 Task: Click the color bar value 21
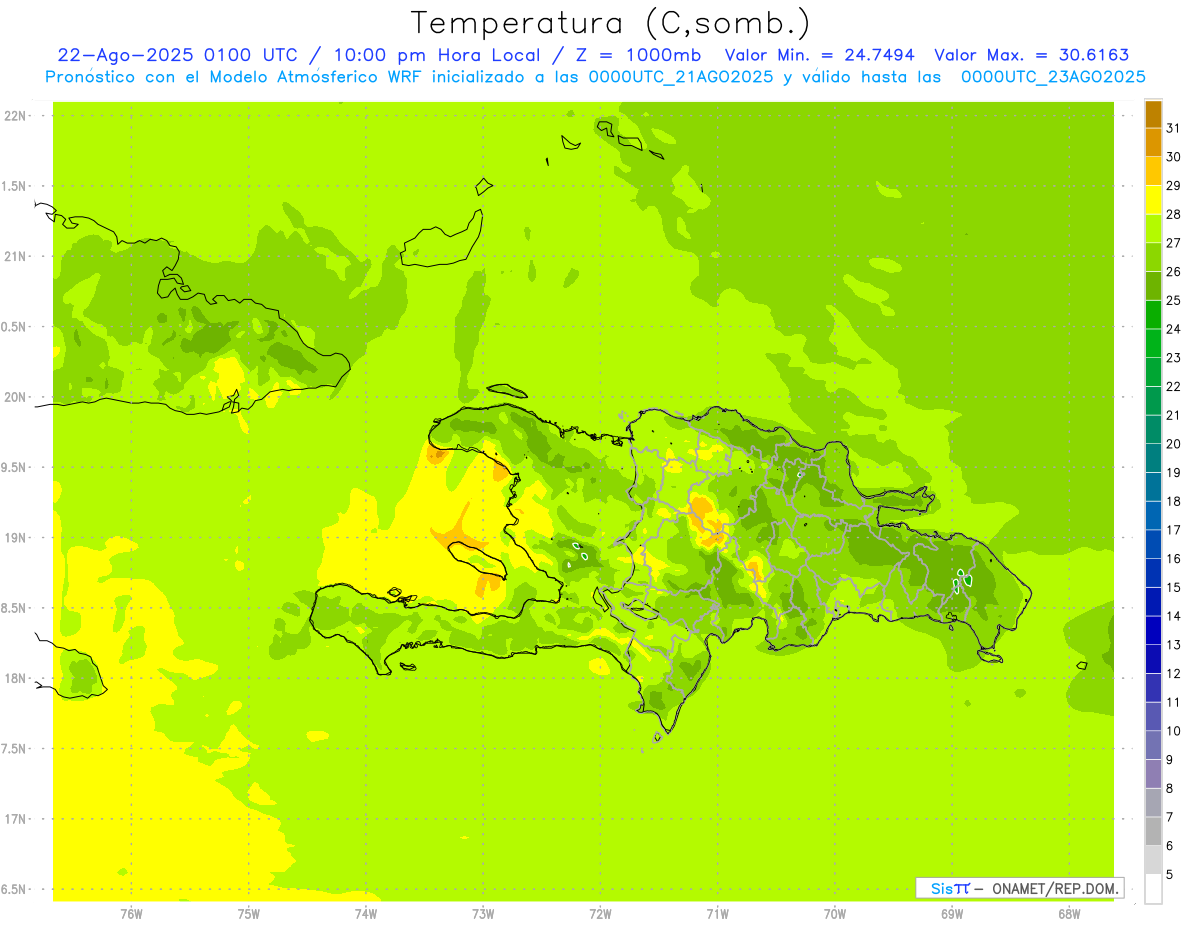pos(1173,415)
